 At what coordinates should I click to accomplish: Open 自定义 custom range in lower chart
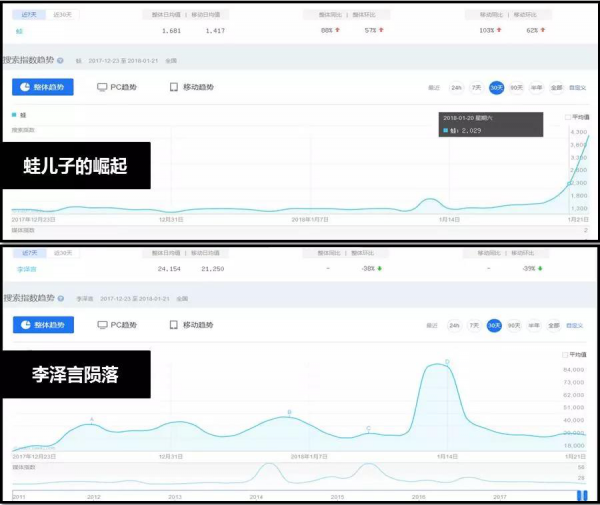(x=575, y=325)
